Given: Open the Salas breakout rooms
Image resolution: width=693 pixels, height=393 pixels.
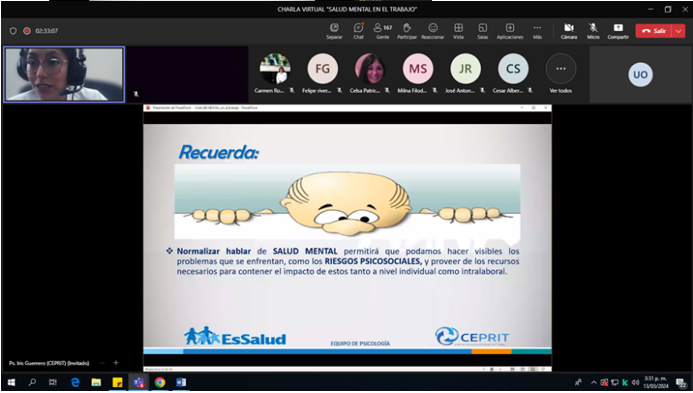Looking at the screenshot, I should pos(483,31).
